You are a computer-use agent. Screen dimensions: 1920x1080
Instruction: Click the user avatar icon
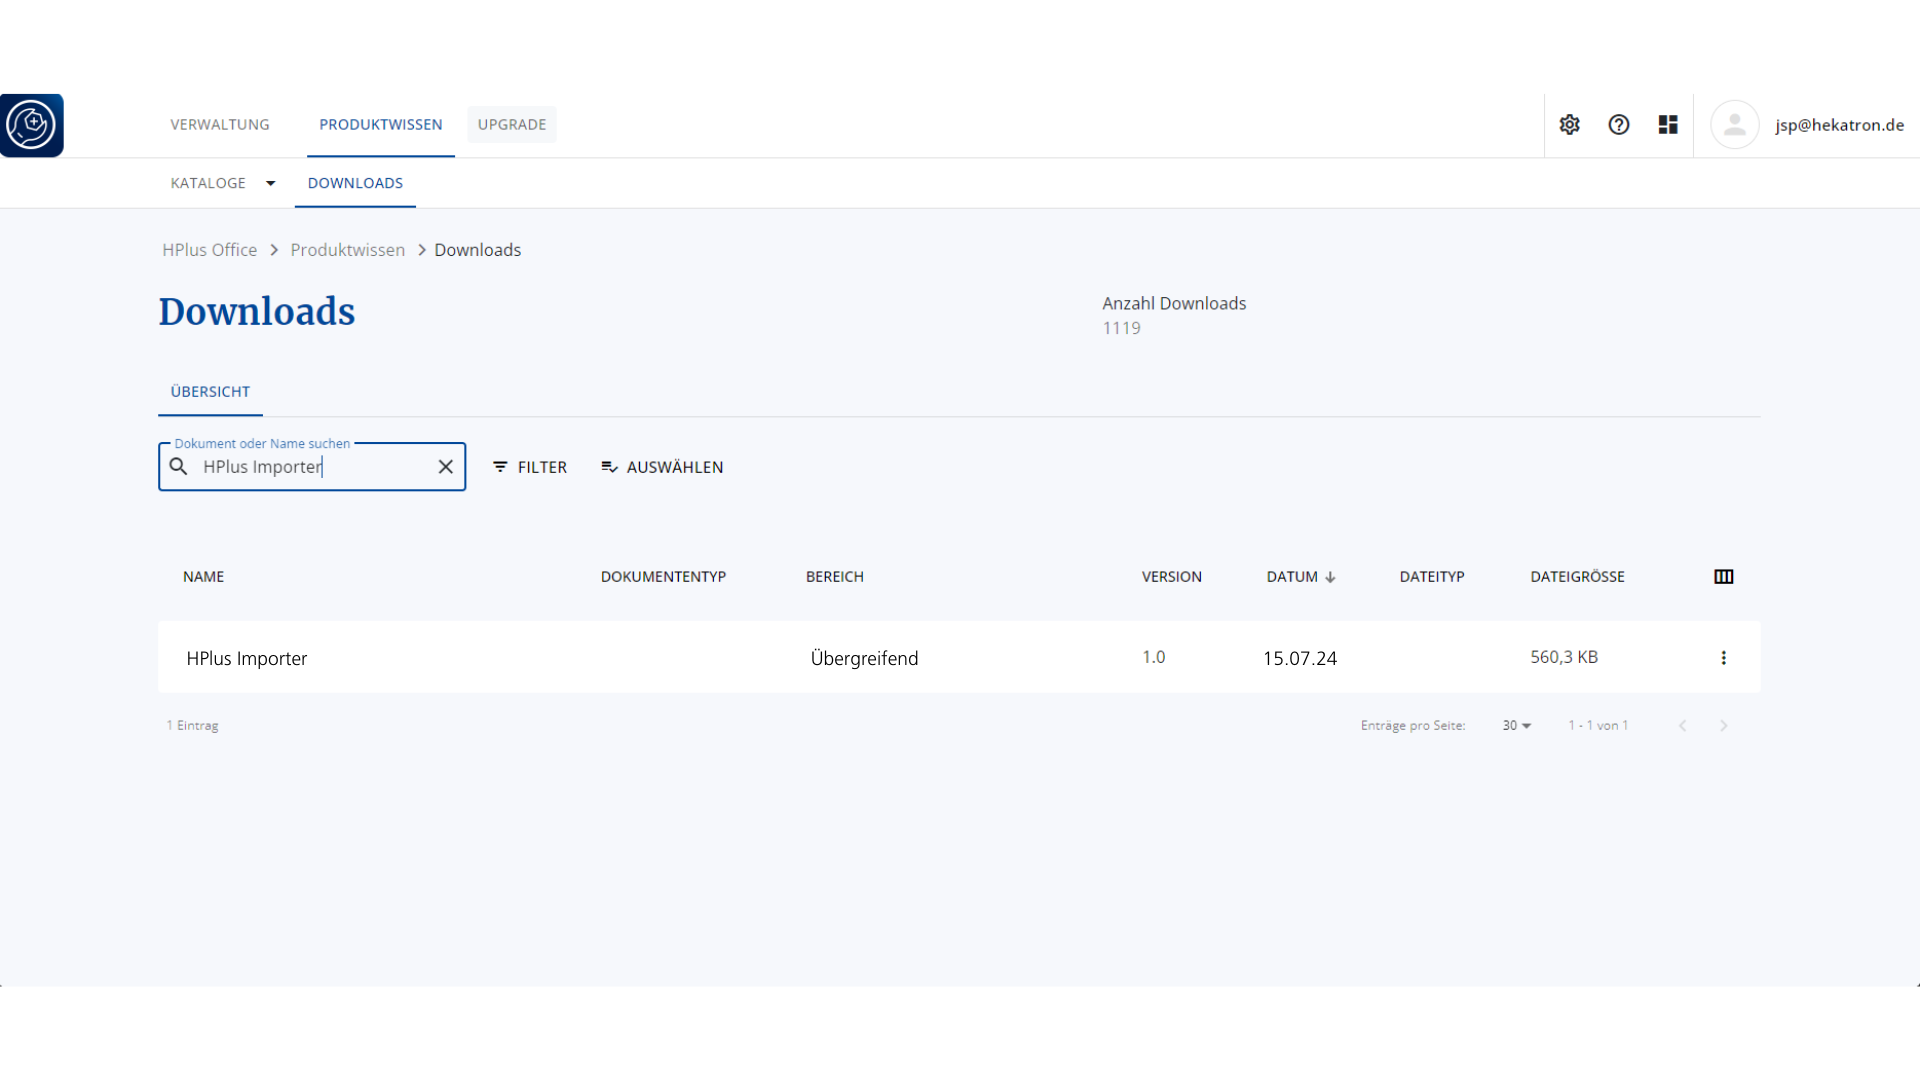1734,125
